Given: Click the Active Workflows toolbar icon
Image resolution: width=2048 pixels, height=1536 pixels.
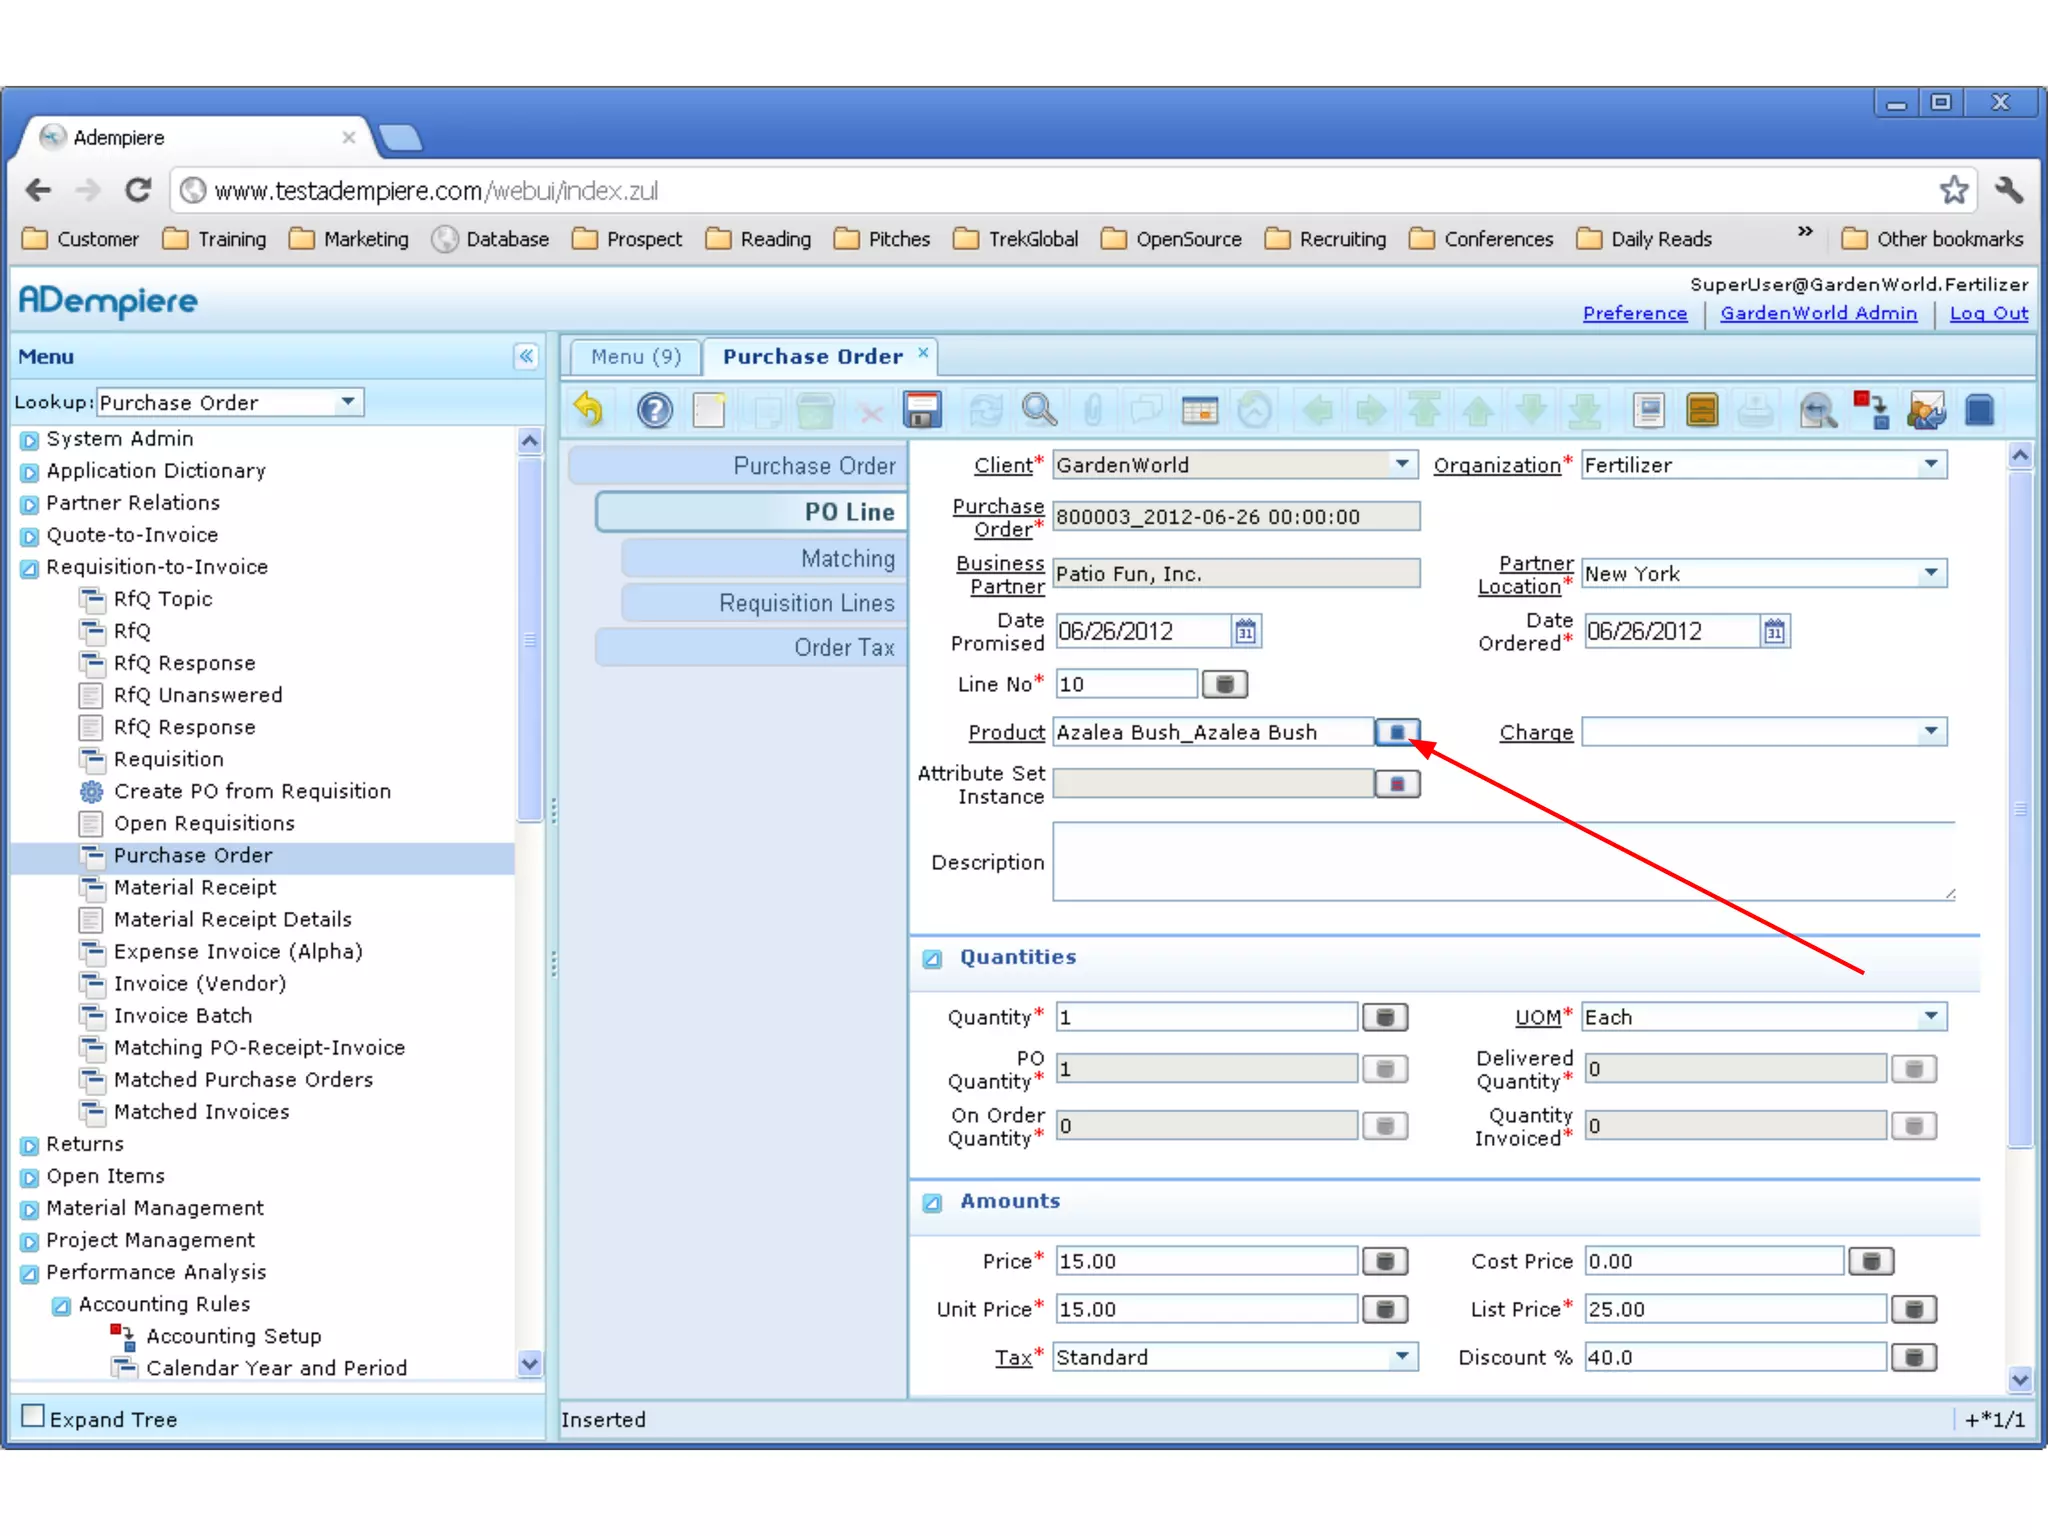Looking at the screenshot, I should (x=1871, y=410).
